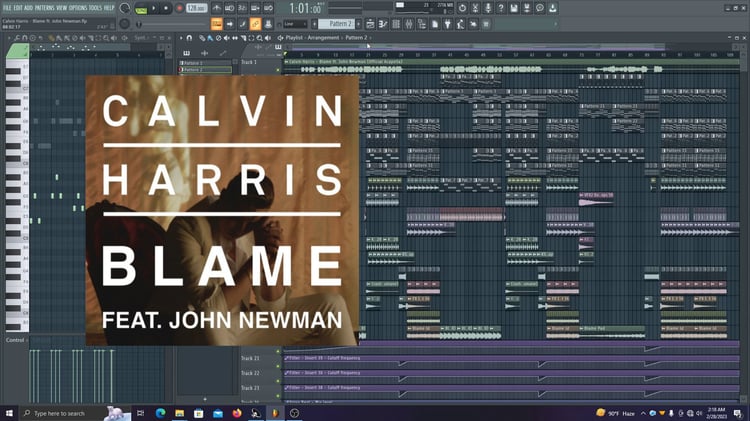The image size is (750, 421).
Task: Open File Explorer from taskbar
Action: coord(179,413)
